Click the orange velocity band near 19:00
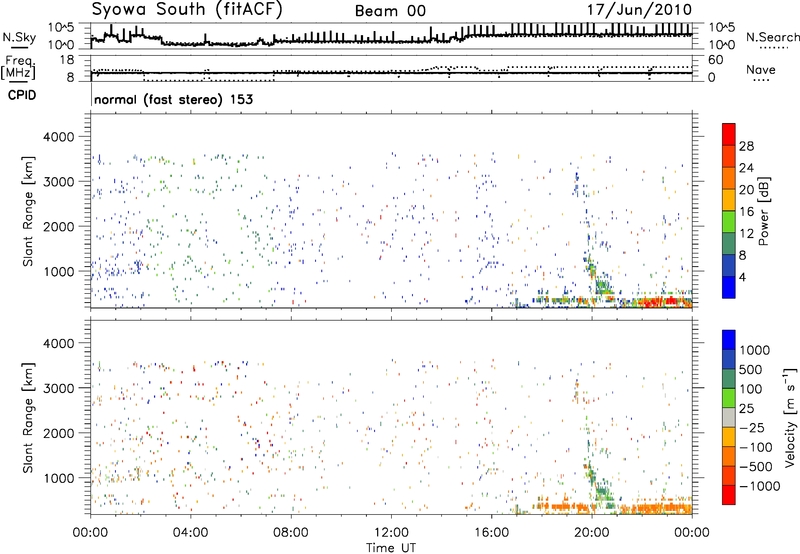This screenshot has width=800, height=554. (561, 507)
